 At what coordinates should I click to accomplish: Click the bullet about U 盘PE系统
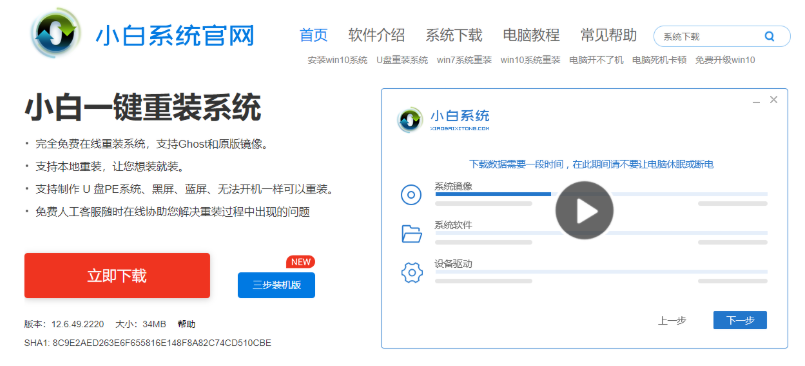pyautogui.click(x=185, y=189)
